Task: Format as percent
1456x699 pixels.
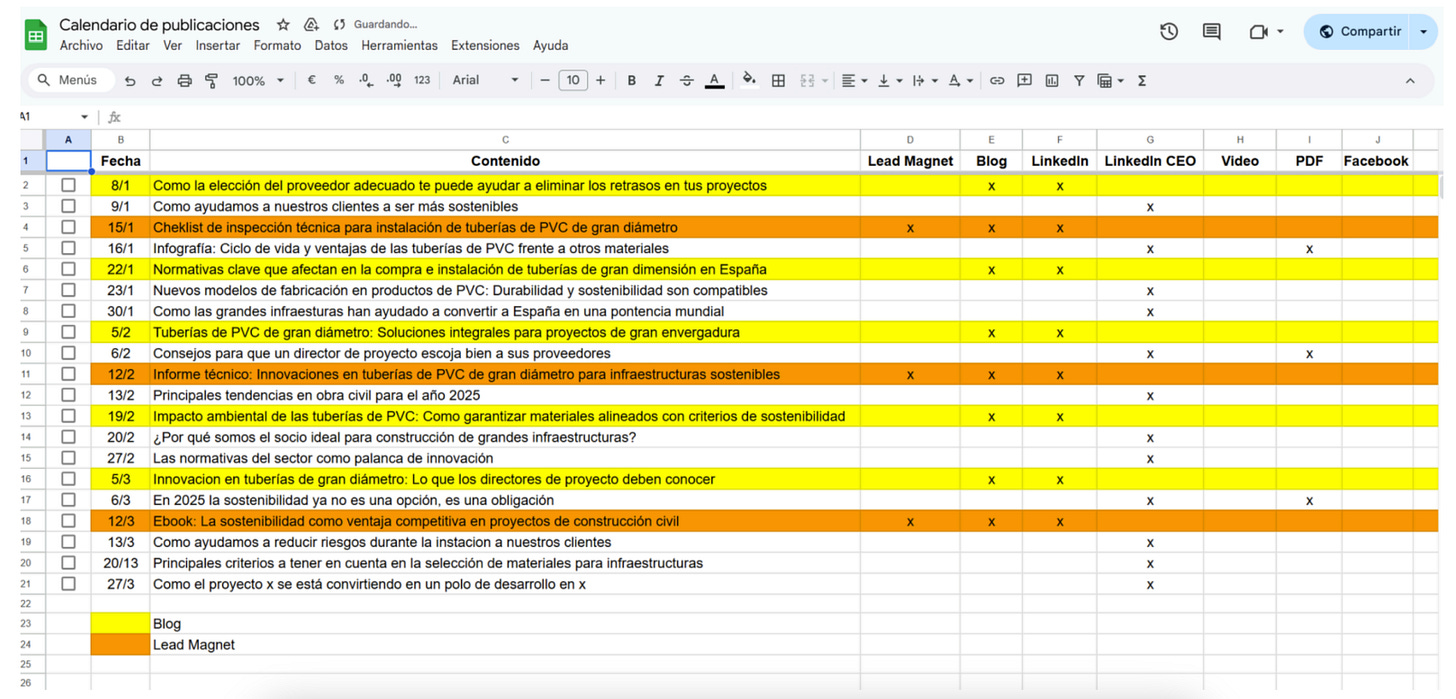Action: click(x=339, y=80)
